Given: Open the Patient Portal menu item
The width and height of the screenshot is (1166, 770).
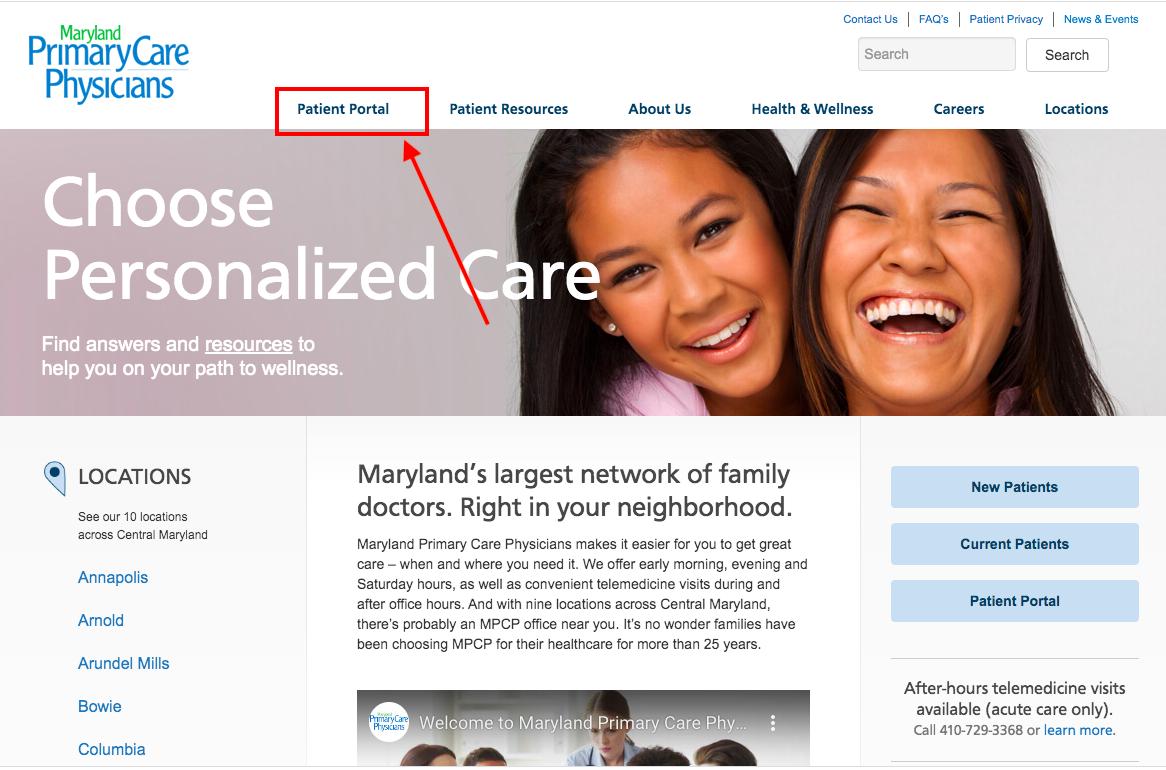Looking at the screenshot, I should [343, 109].
